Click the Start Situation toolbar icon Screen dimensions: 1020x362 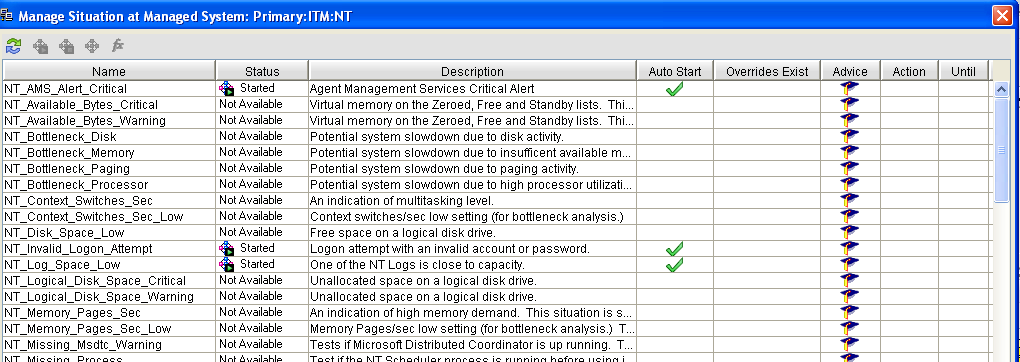(40, 46)
